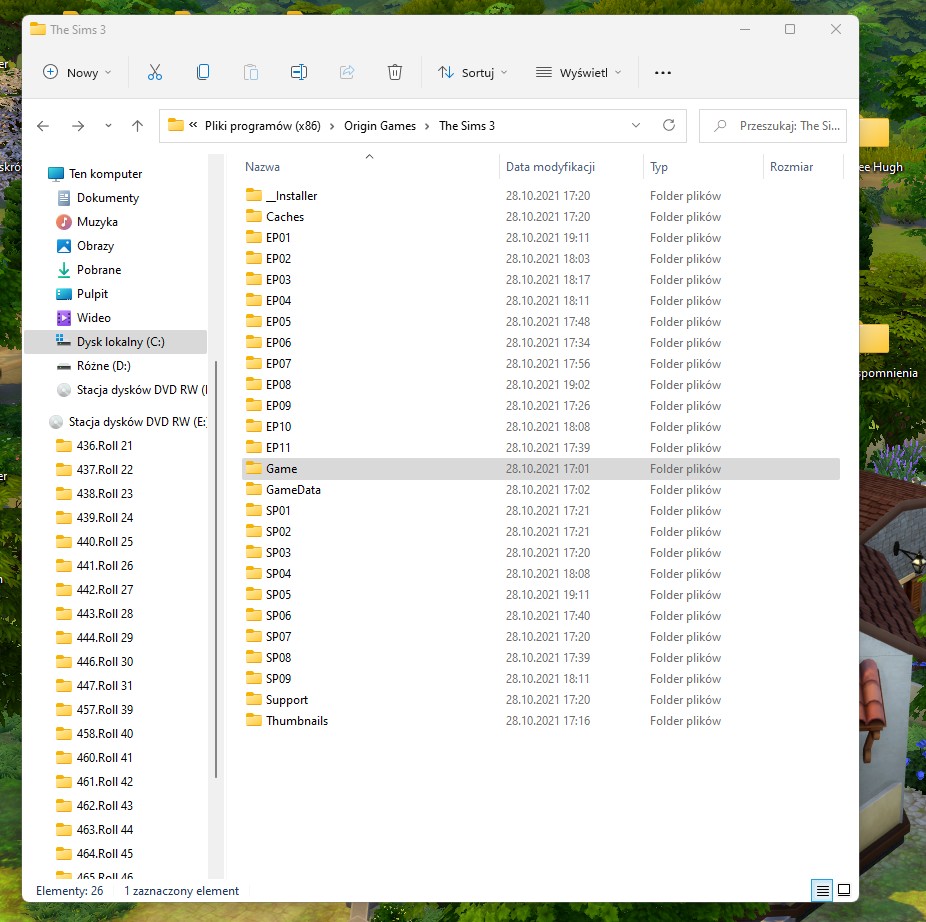
Task: Switch to large icons view in status bar
Action: pos(844,890)
